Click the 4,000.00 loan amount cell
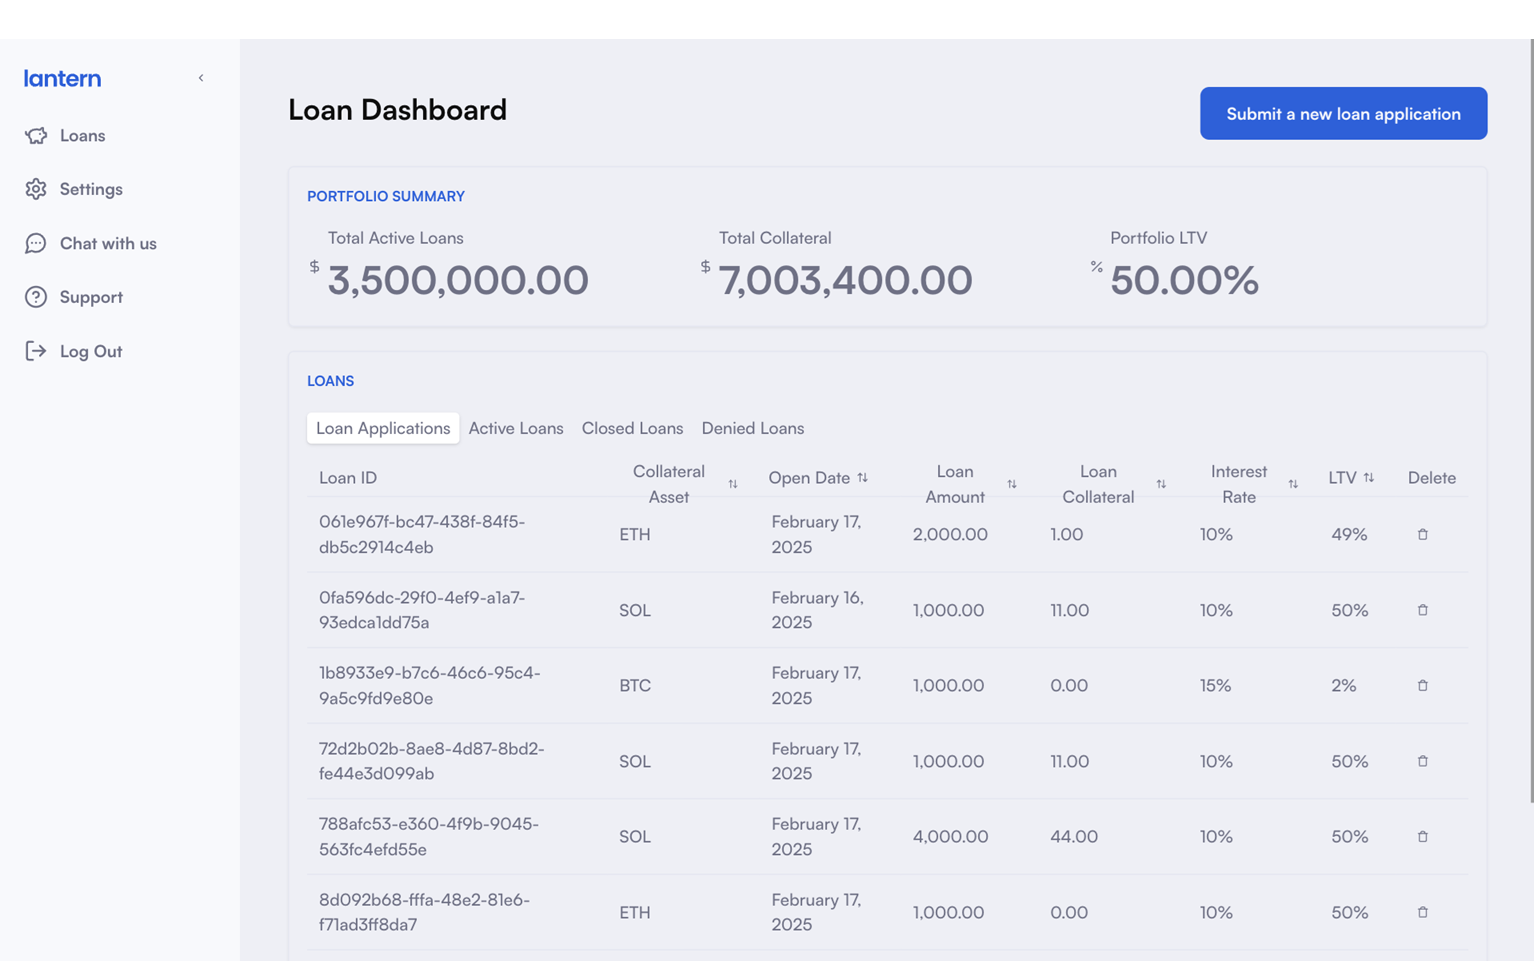 pyautogui.click(x=950, y=836)
